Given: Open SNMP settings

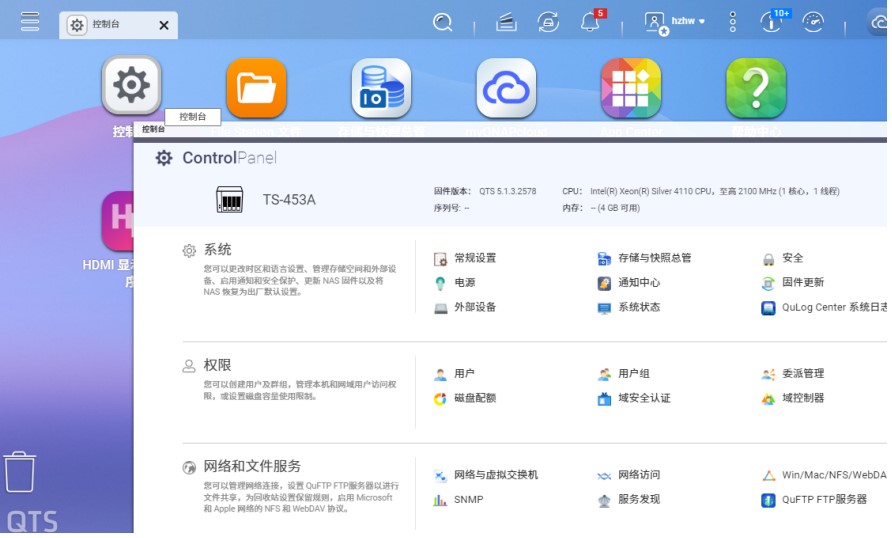Looking at the screenshot, I should point(459,500).
